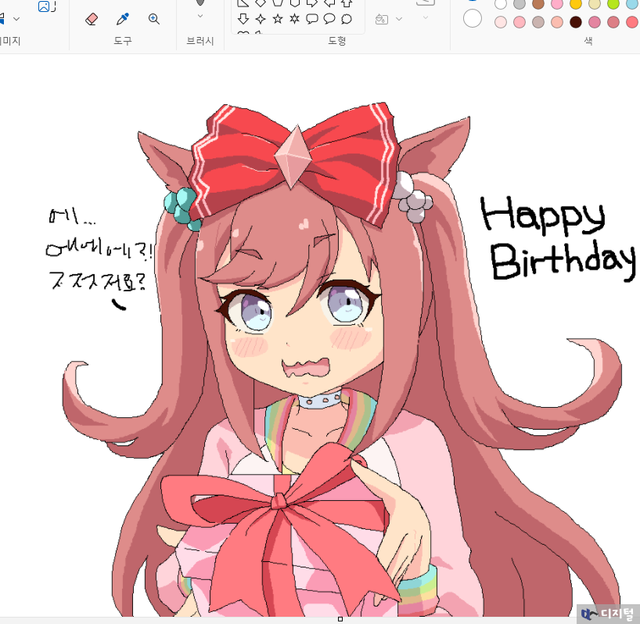The height and width of the screenshot is (624, 640).
Task: Pick the coral red color swatch
Action: click(x=632, y=22)
